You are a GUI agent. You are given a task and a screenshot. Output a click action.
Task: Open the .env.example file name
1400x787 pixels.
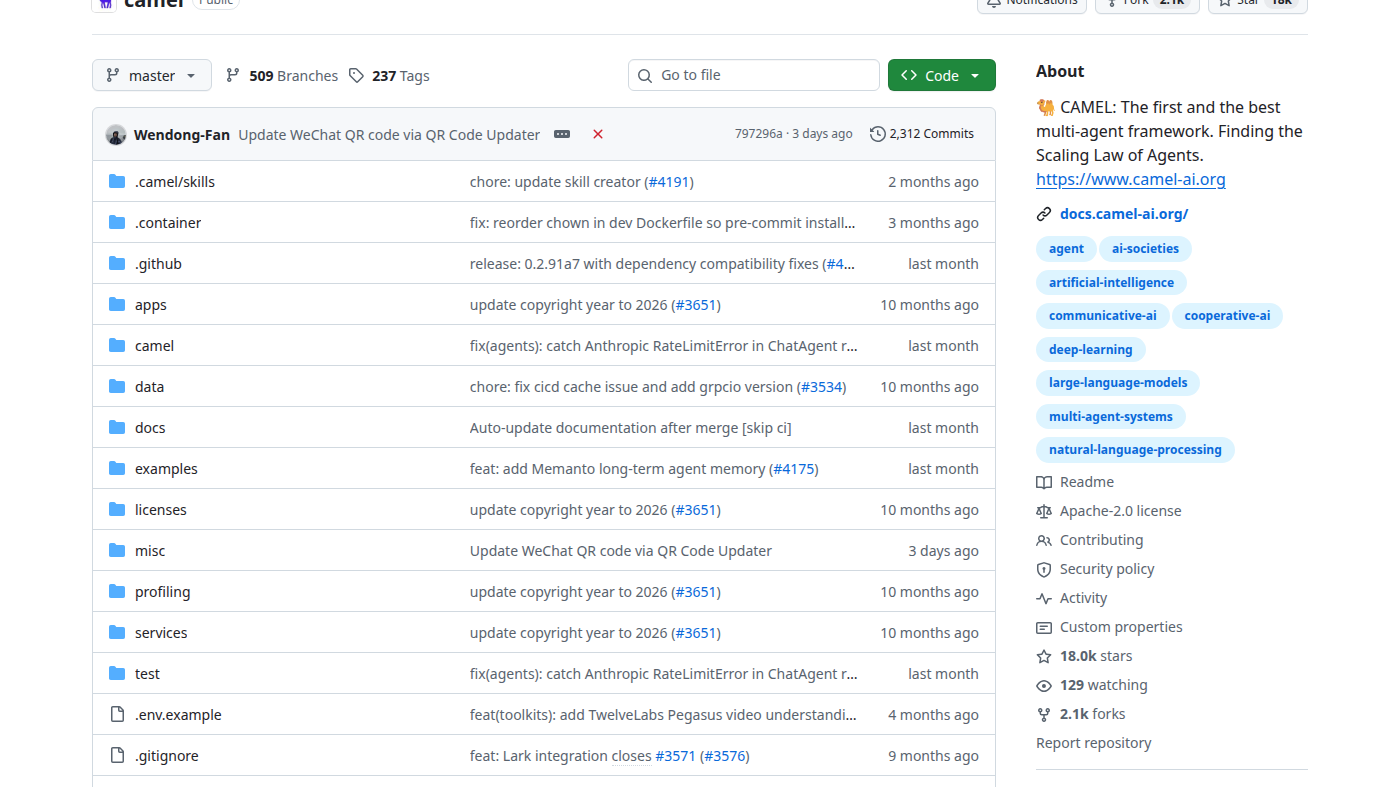tap(178, 715)
